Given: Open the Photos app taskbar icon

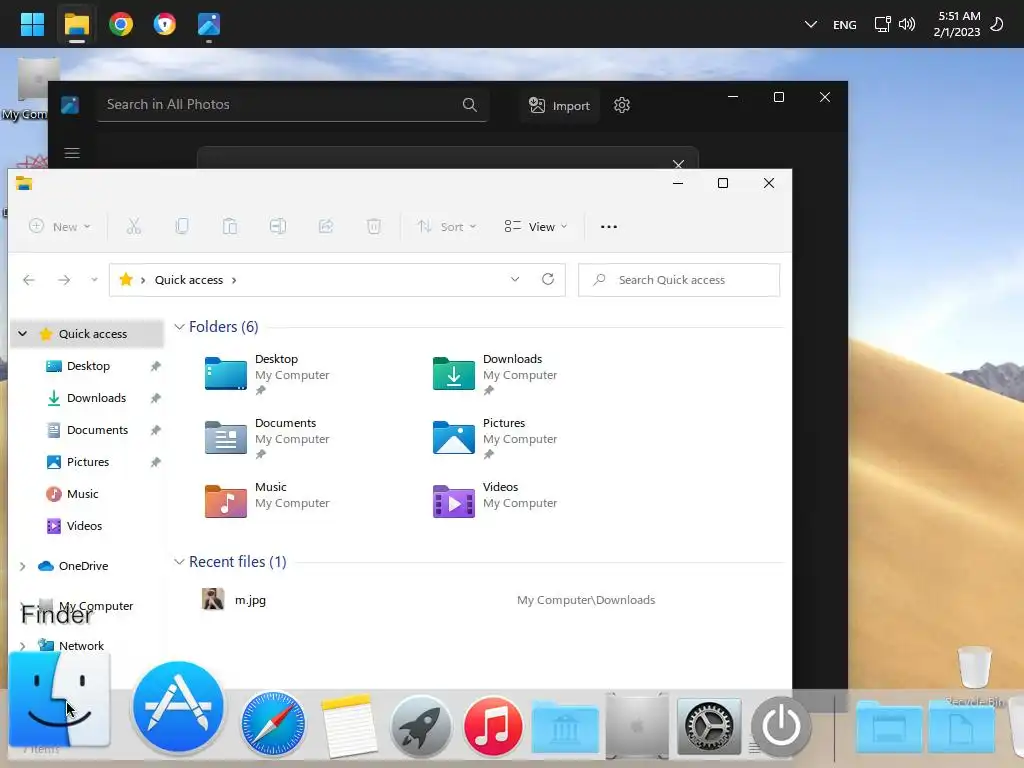Looking at the screenshot, I should point(209,24).
